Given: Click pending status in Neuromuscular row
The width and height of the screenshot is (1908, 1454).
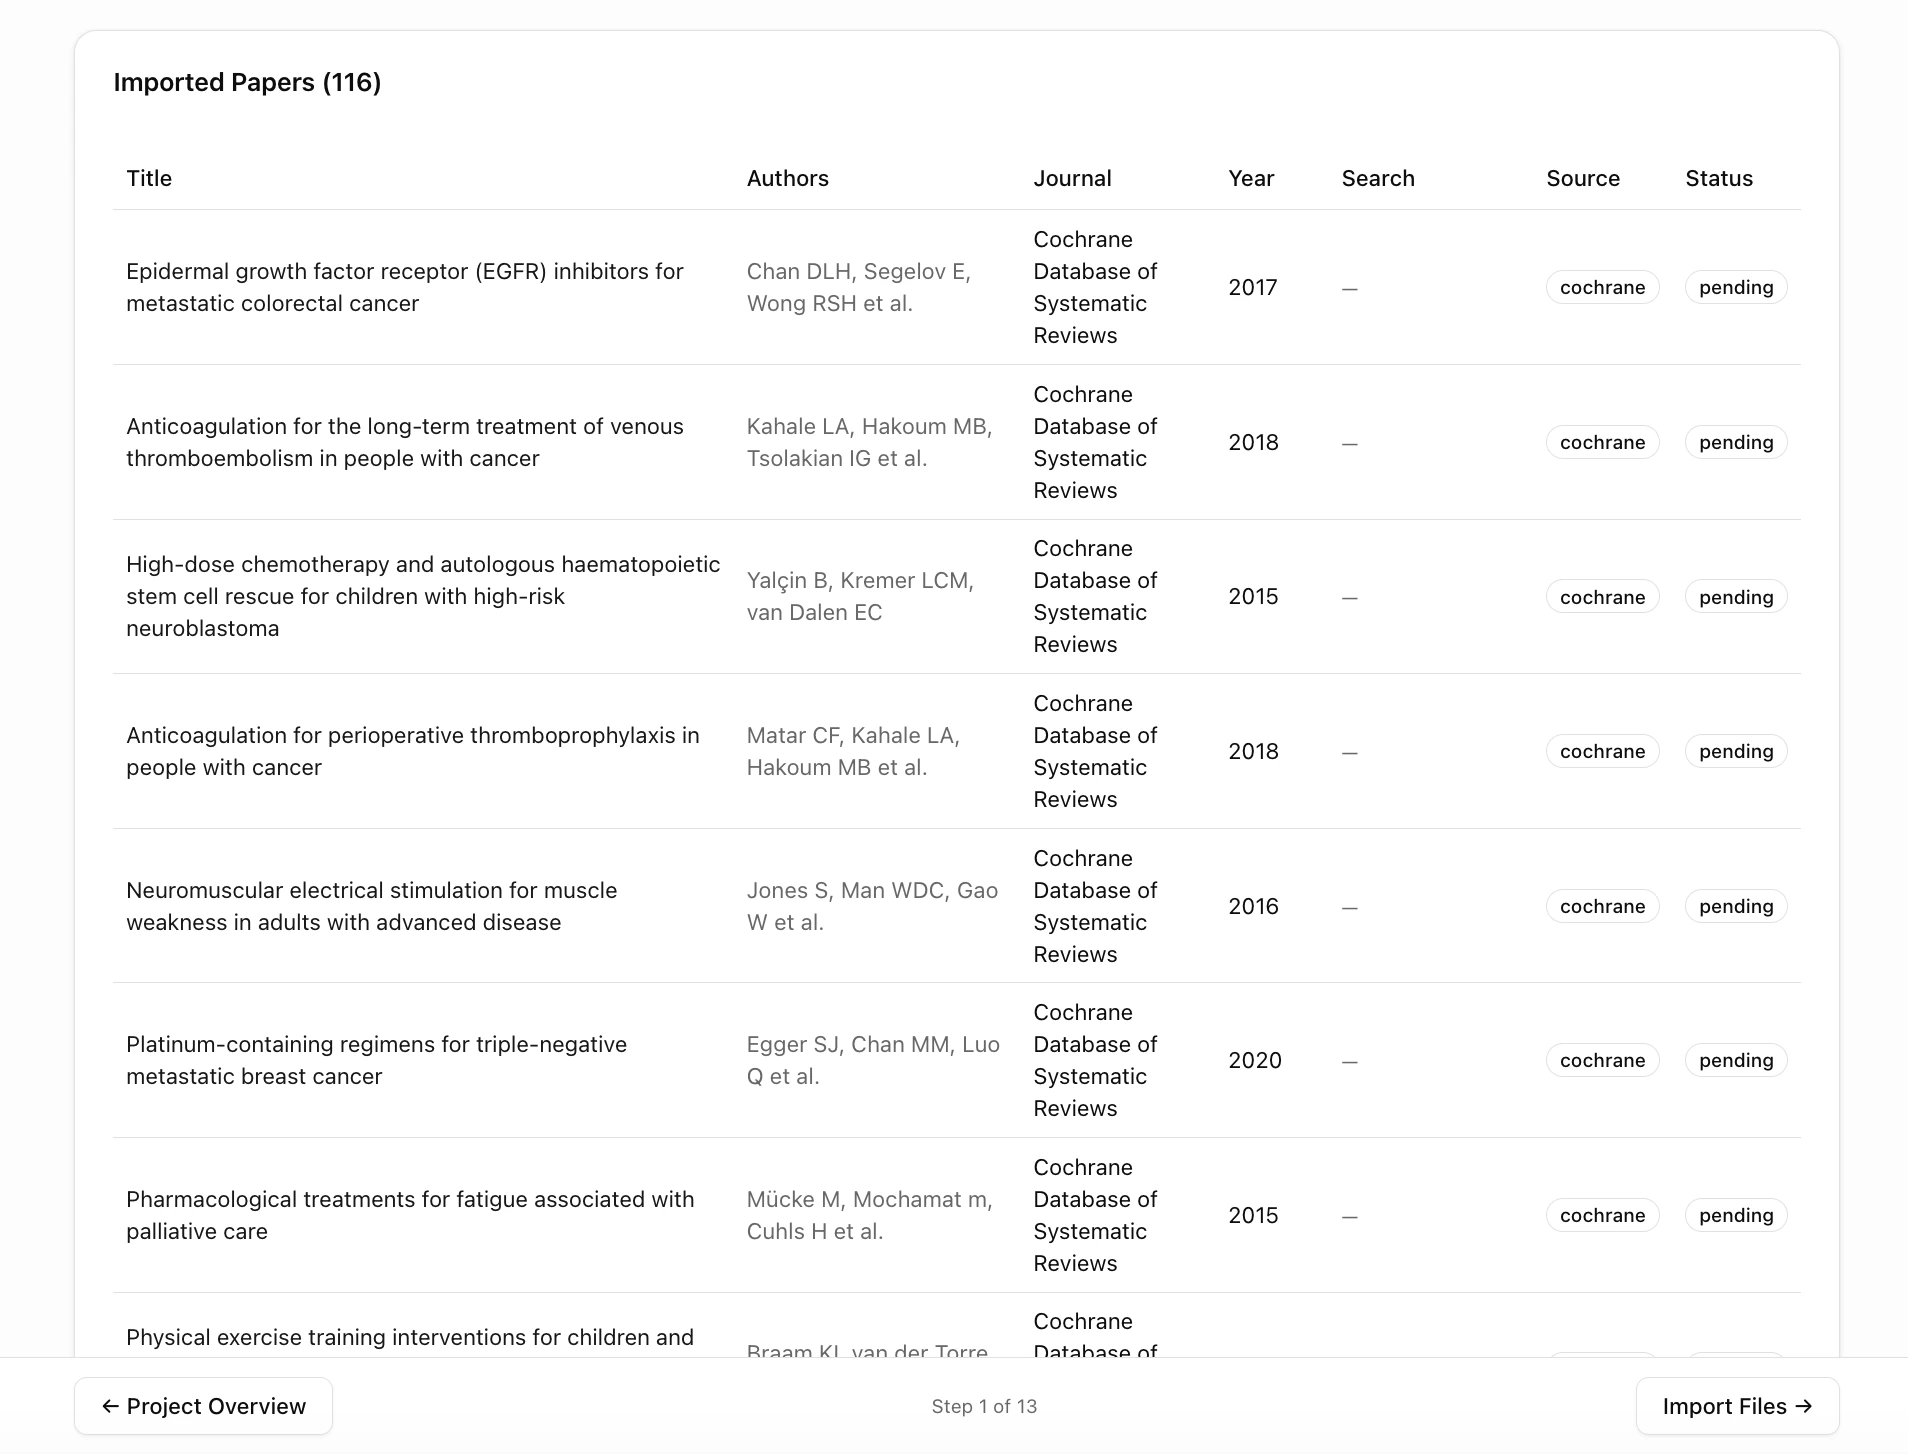Looking at the screenshot, I should pyautogui.click(x=1736, y=906).
